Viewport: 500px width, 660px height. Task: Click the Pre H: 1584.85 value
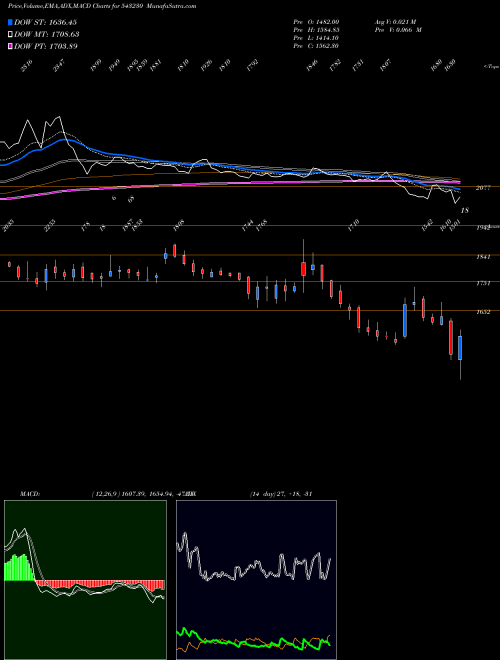[x=316, y=30]
